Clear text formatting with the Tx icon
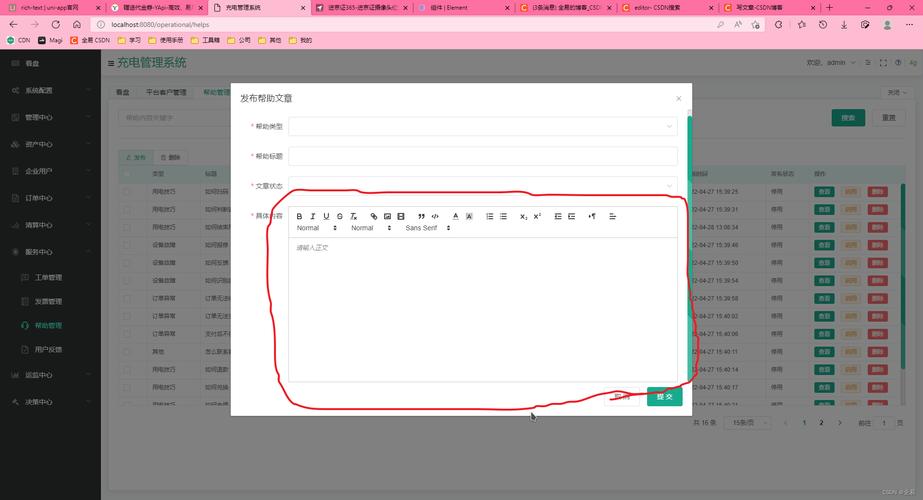The image size is (923, 500). point(353,216)
